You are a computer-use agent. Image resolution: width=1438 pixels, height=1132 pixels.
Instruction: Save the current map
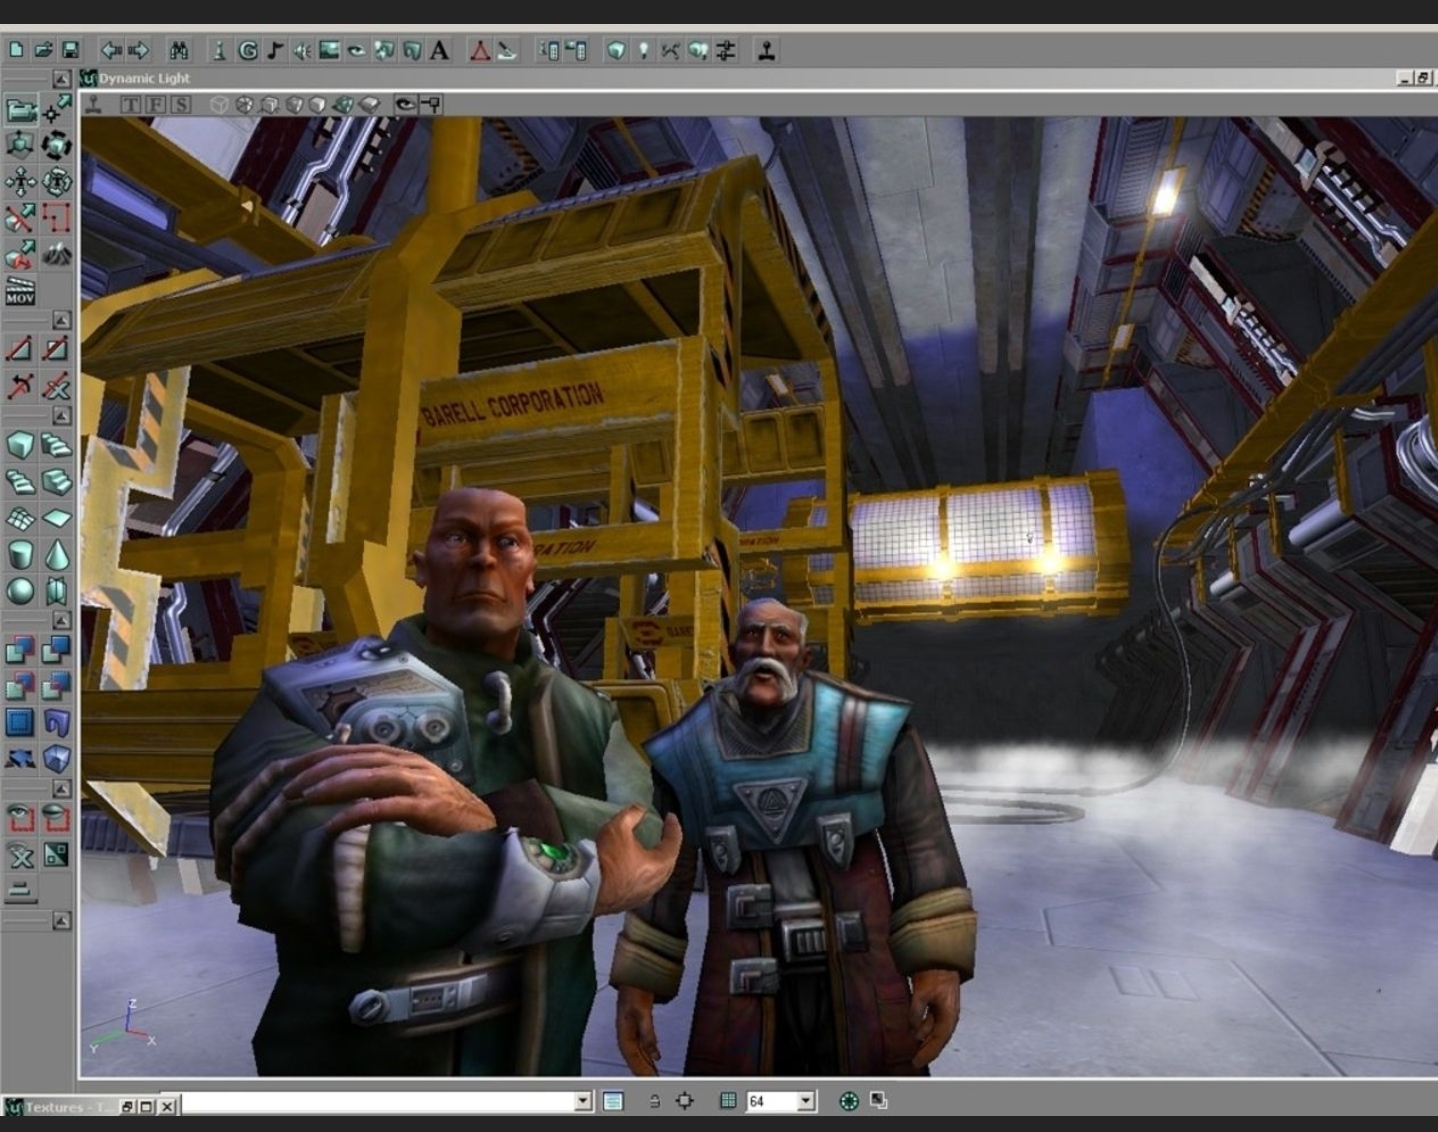pyautogui.click(x=70, y=50)
